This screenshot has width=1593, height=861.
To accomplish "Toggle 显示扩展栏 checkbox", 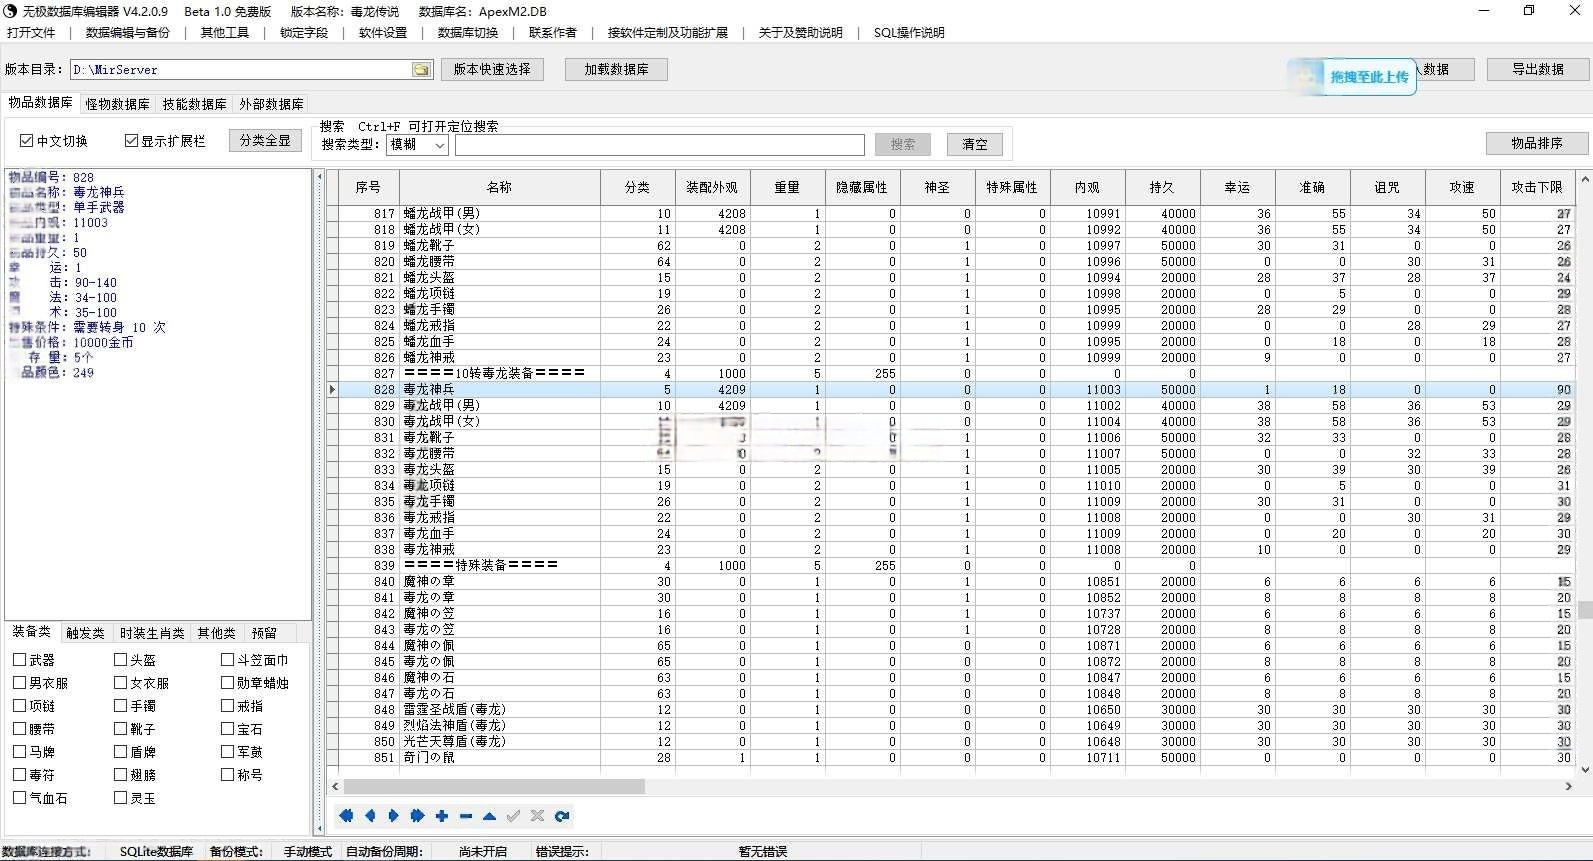I will coord(131,141).
